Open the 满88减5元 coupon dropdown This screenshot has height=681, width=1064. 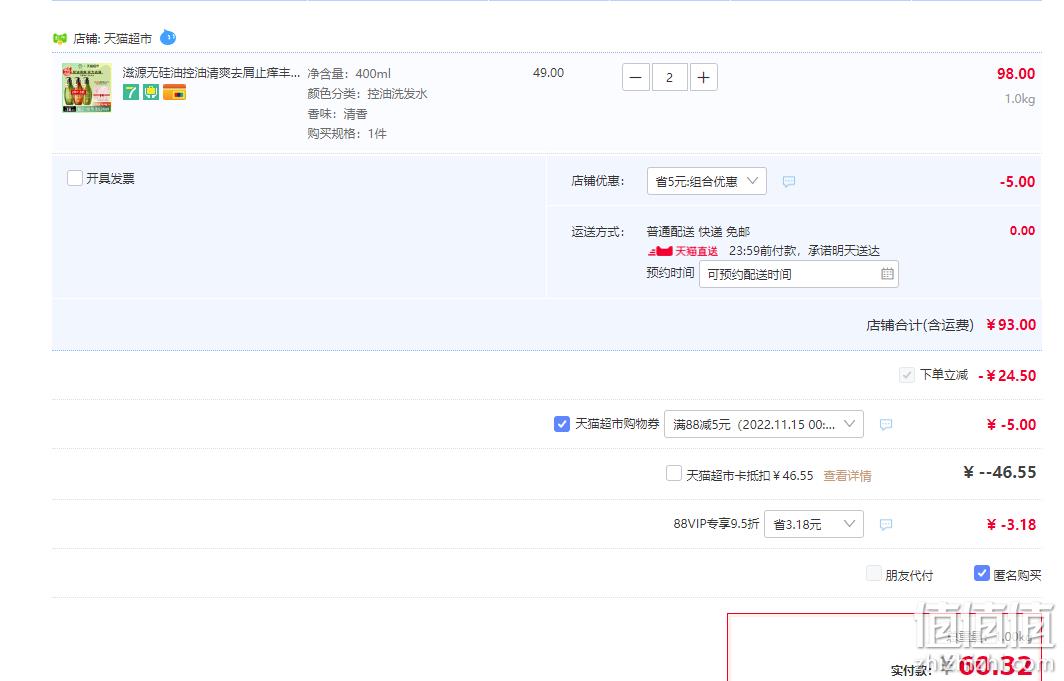[x=763, y=424]
